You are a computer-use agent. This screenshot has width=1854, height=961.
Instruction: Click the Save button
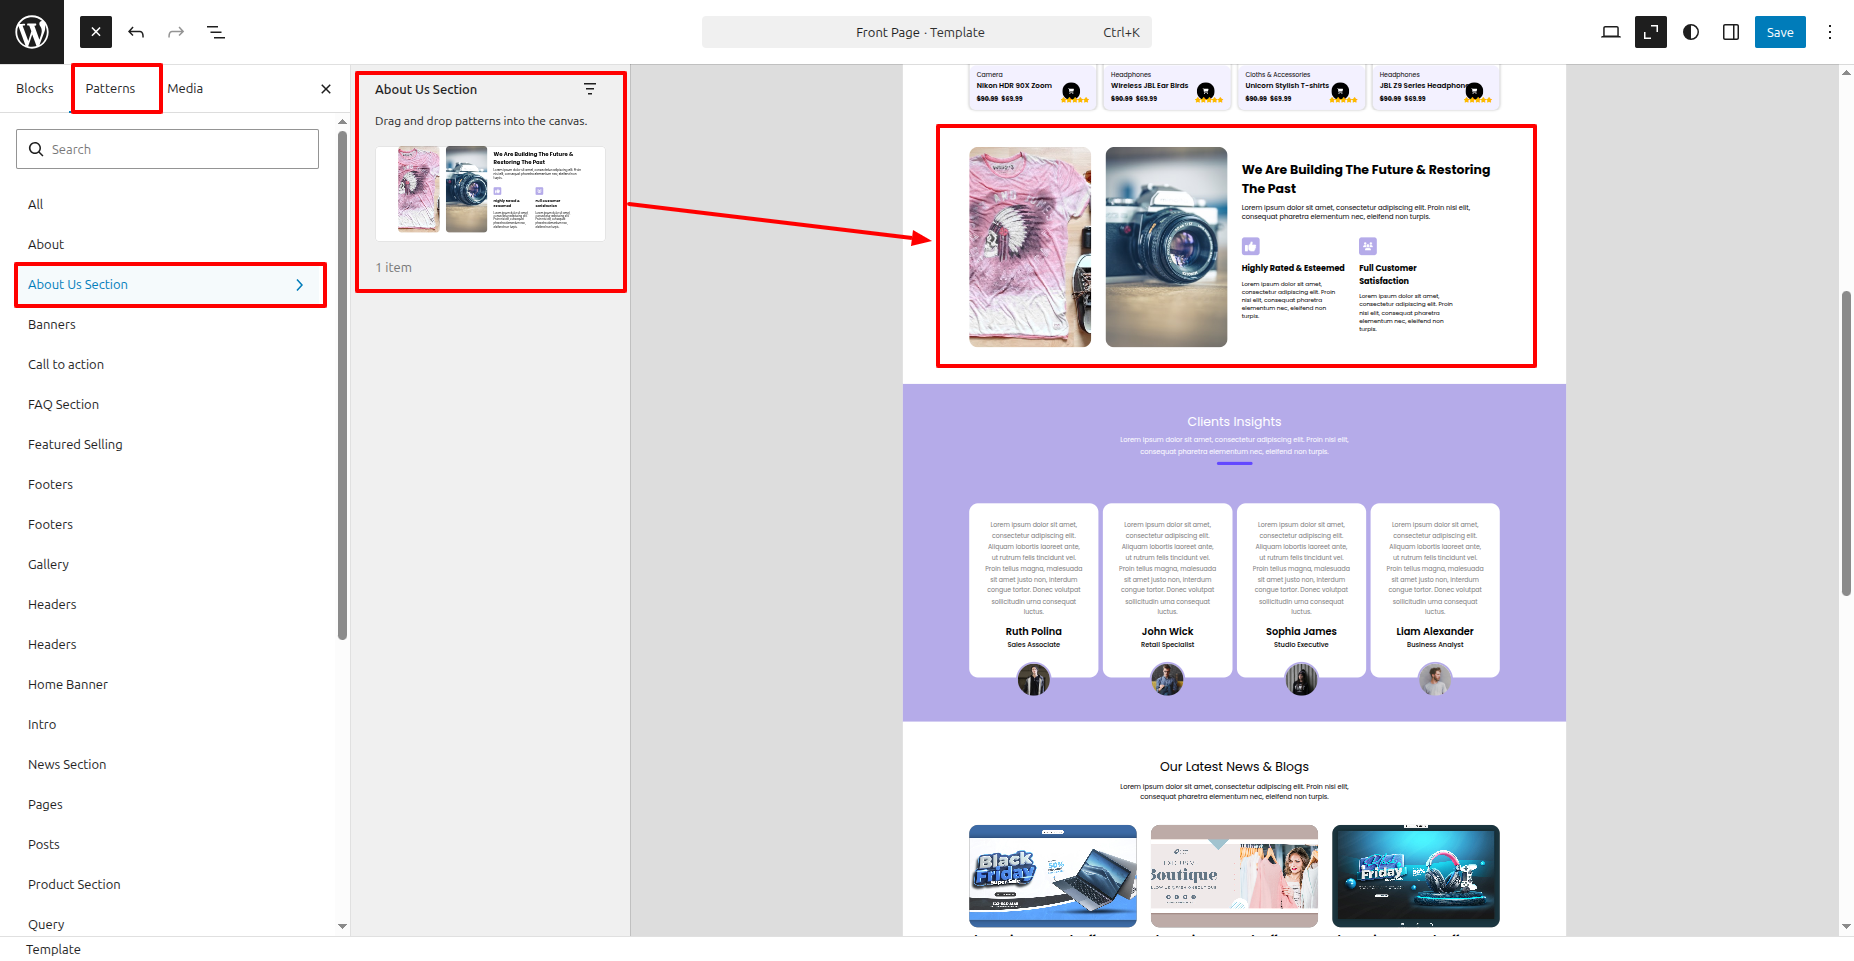(x=1779, y=32)
